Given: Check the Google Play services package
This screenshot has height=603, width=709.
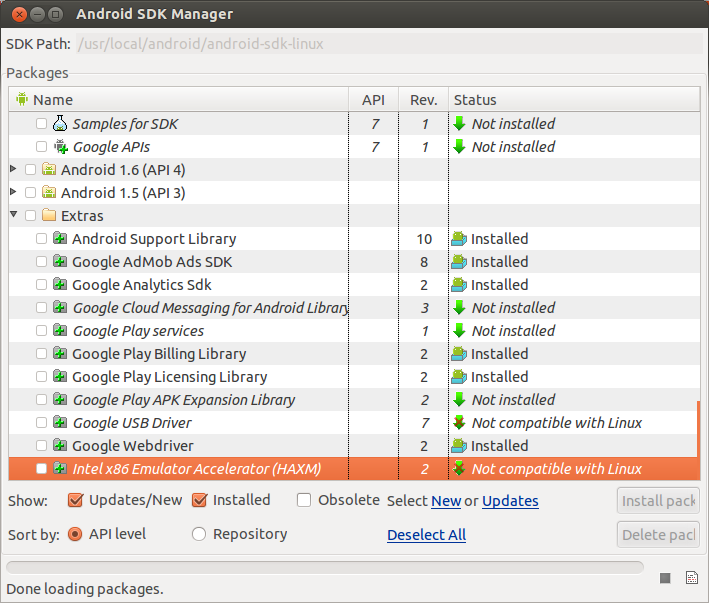Looking at the screenshot, I should pos(41,331).
